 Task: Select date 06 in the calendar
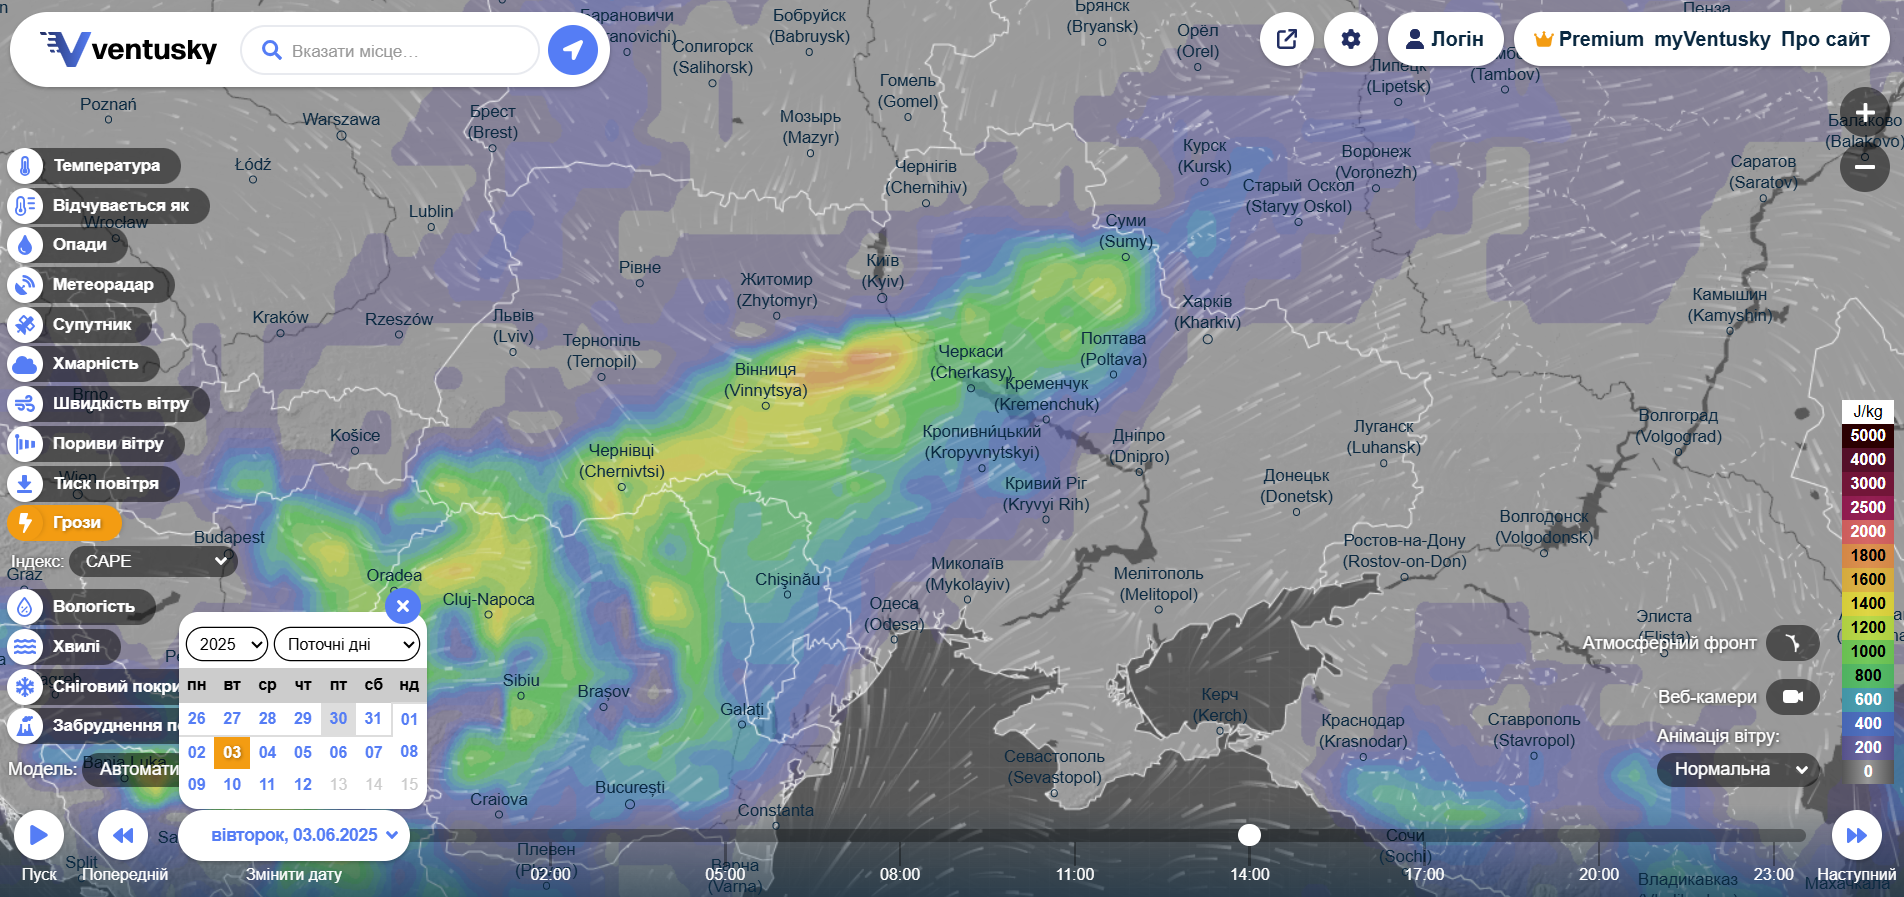[338, 752]
